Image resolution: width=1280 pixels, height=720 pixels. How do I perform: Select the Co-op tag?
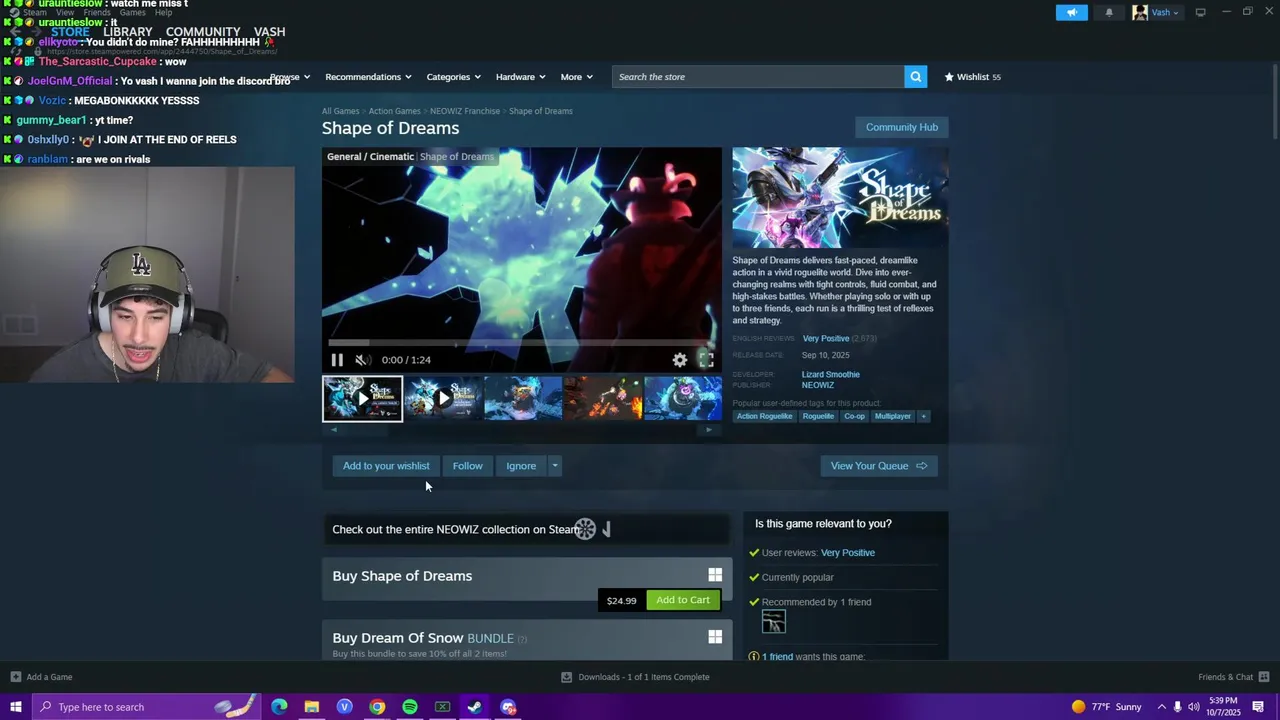coord(854,416)
